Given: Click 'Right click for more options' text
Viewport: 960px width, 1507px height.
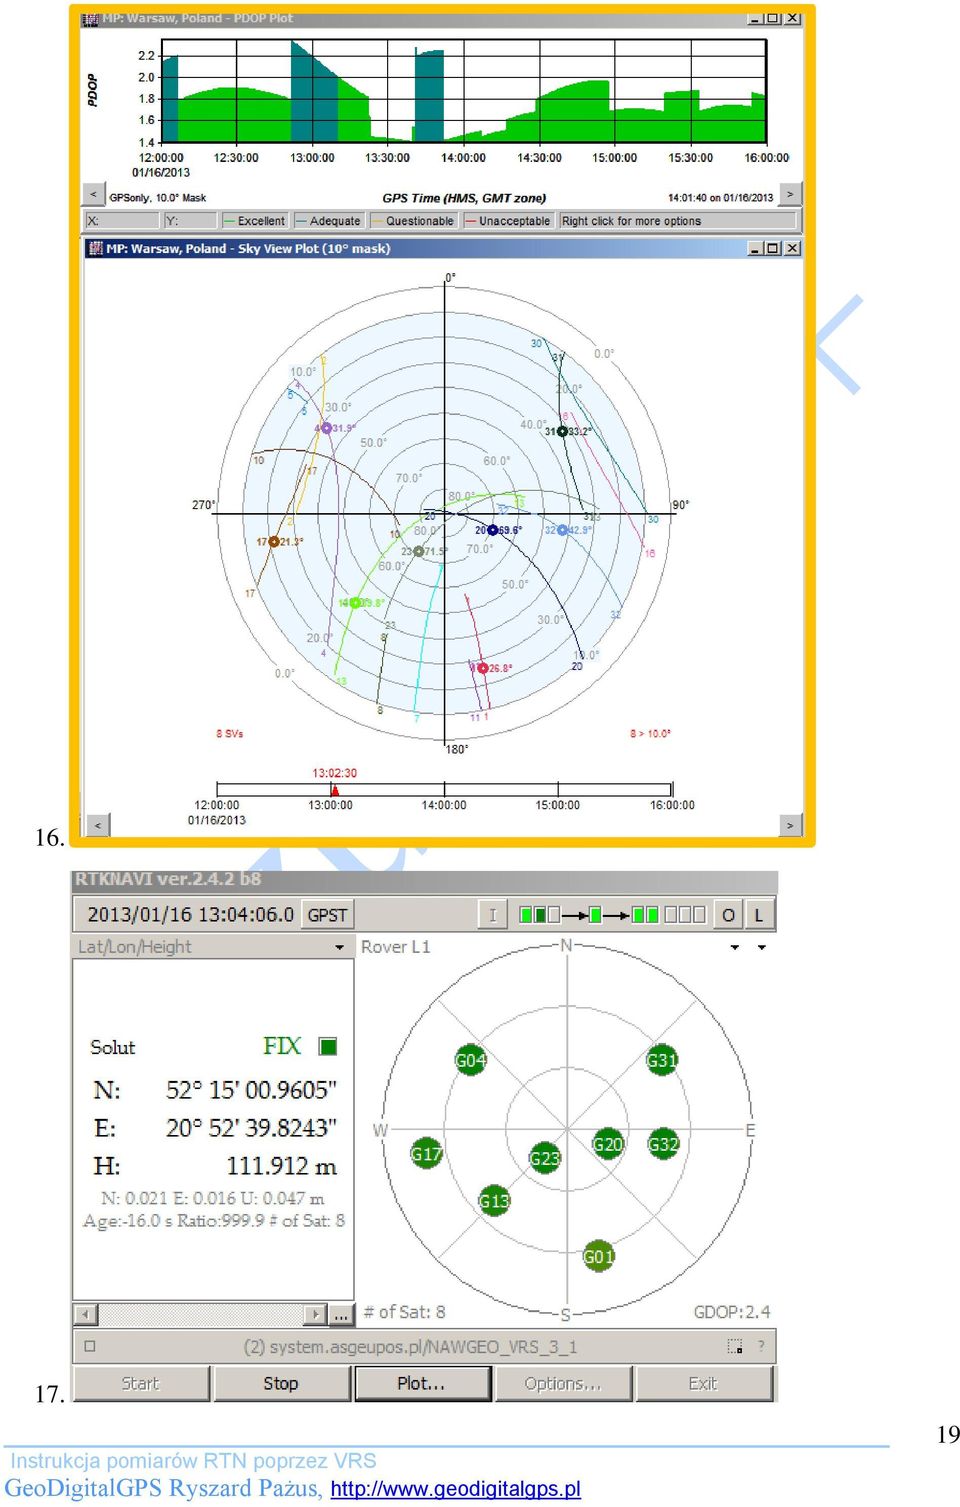Looking at the screenshot, I should (x=631, y=221).
